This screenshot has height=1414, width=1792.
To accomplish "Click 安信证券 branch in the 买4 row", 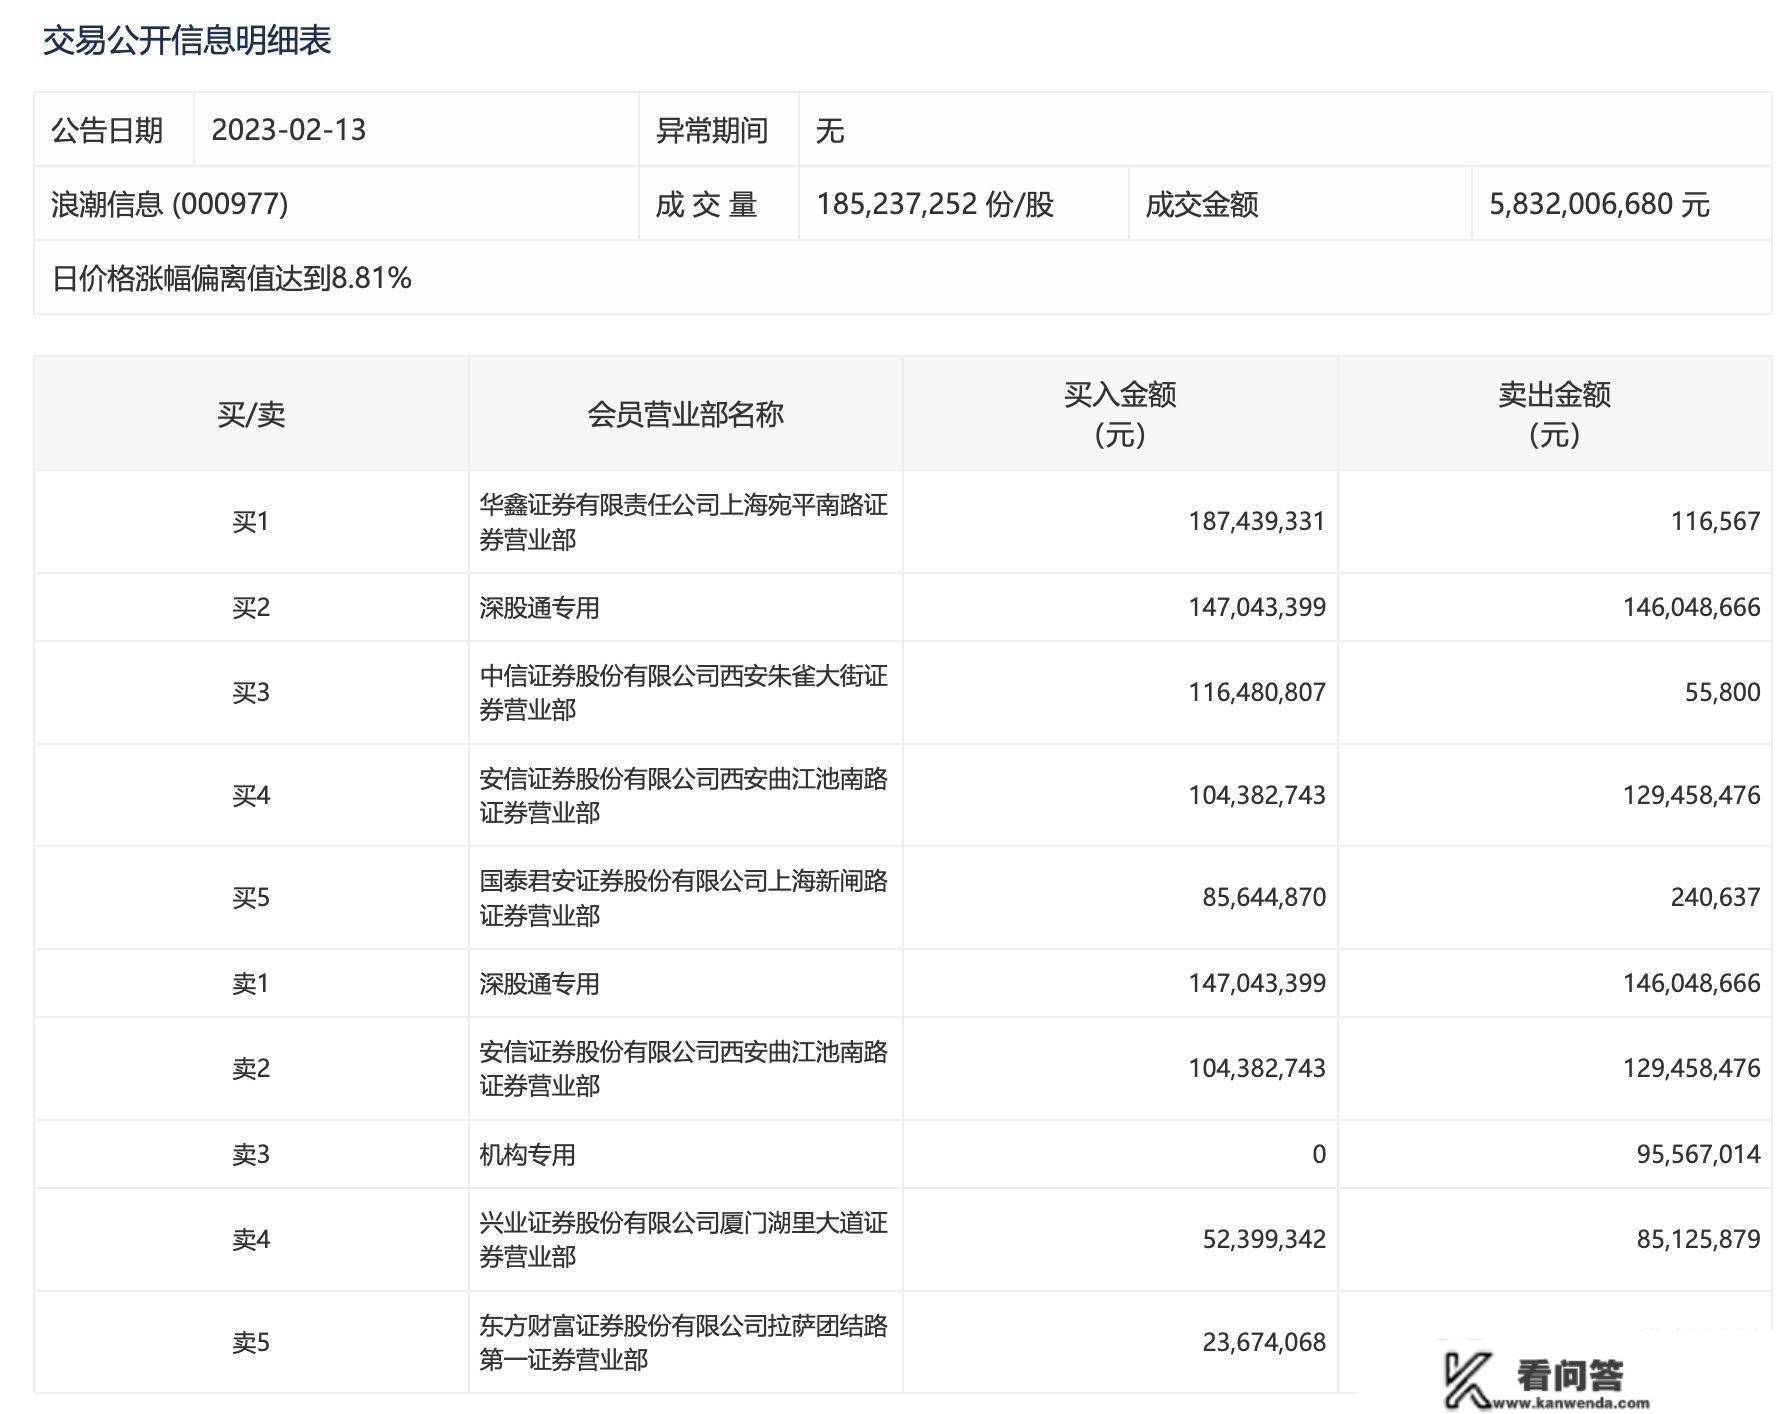I will (x=683, y=795).
